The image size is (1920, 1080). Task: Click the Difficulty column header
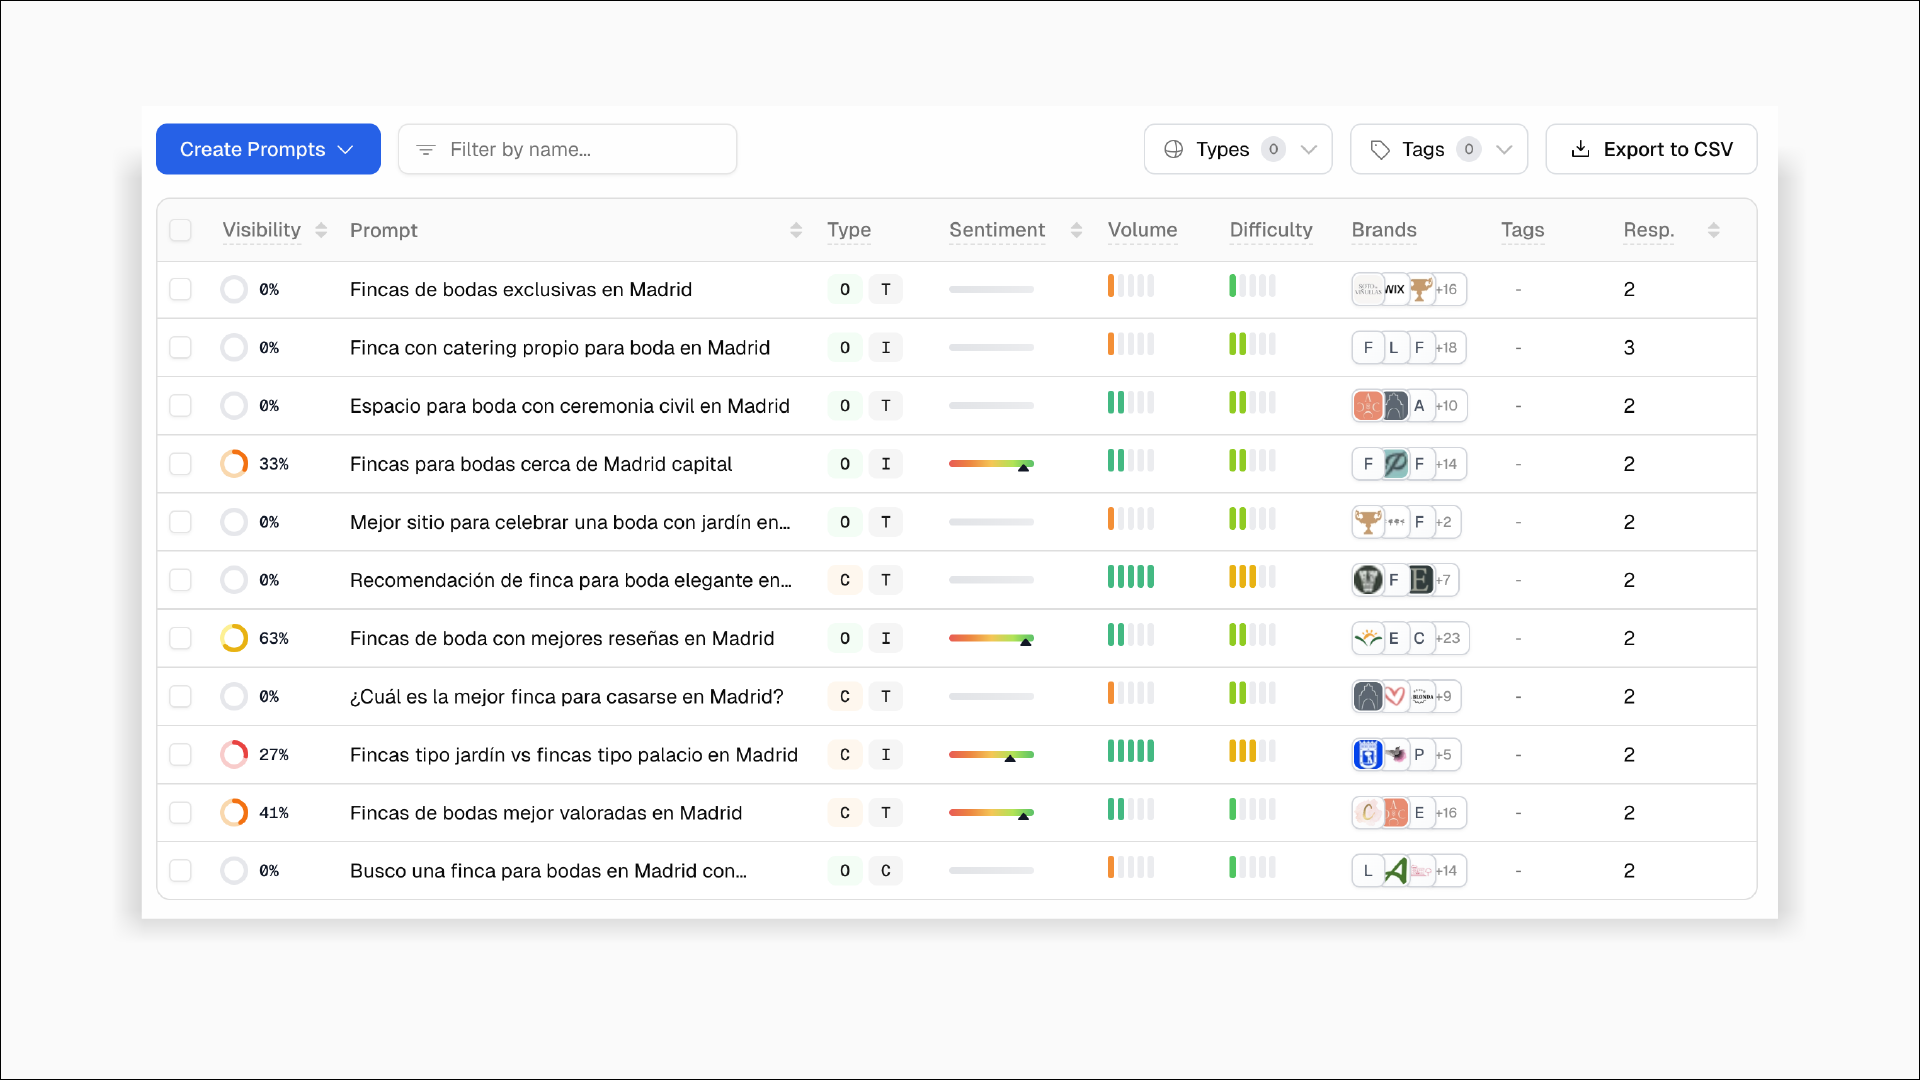tap(1270, 230)
